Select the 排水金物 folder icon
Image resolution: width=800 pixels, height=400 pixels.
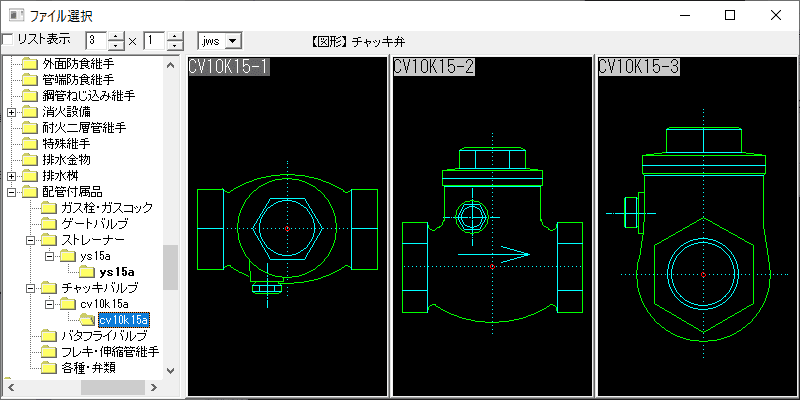31,160
